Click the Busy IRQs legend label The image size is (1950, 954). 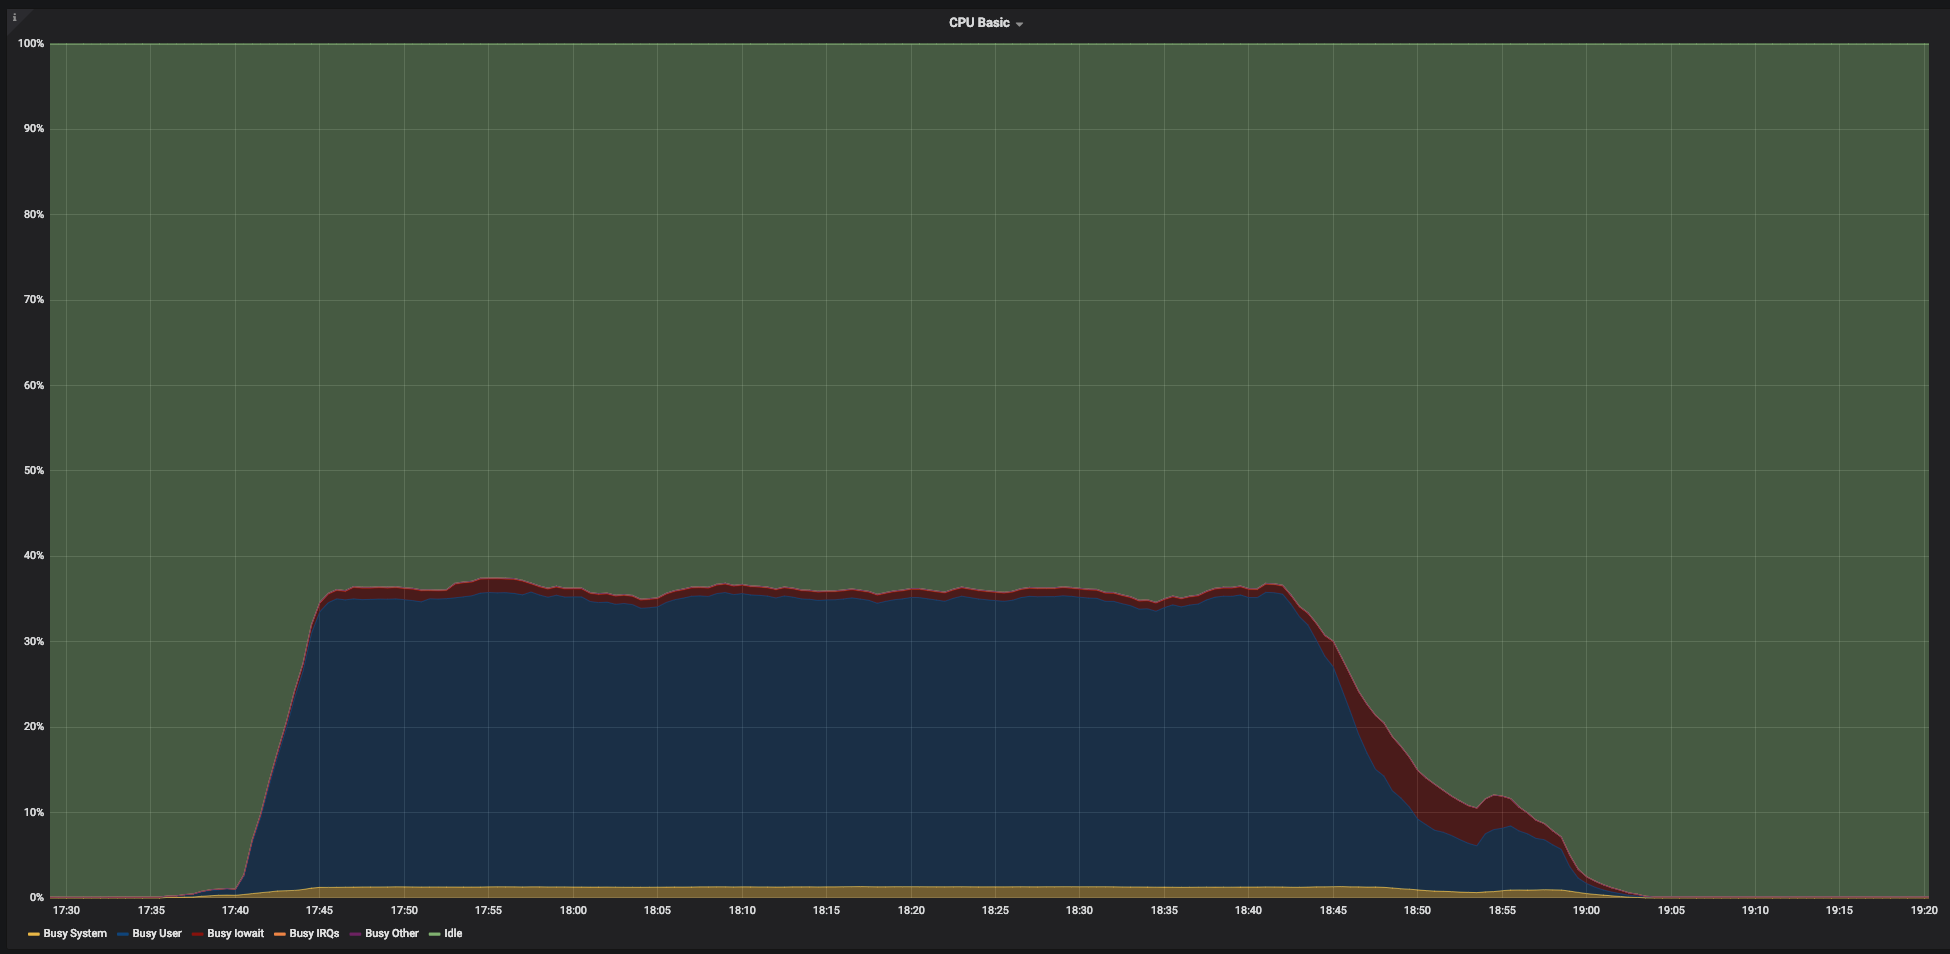pos(314,934)
